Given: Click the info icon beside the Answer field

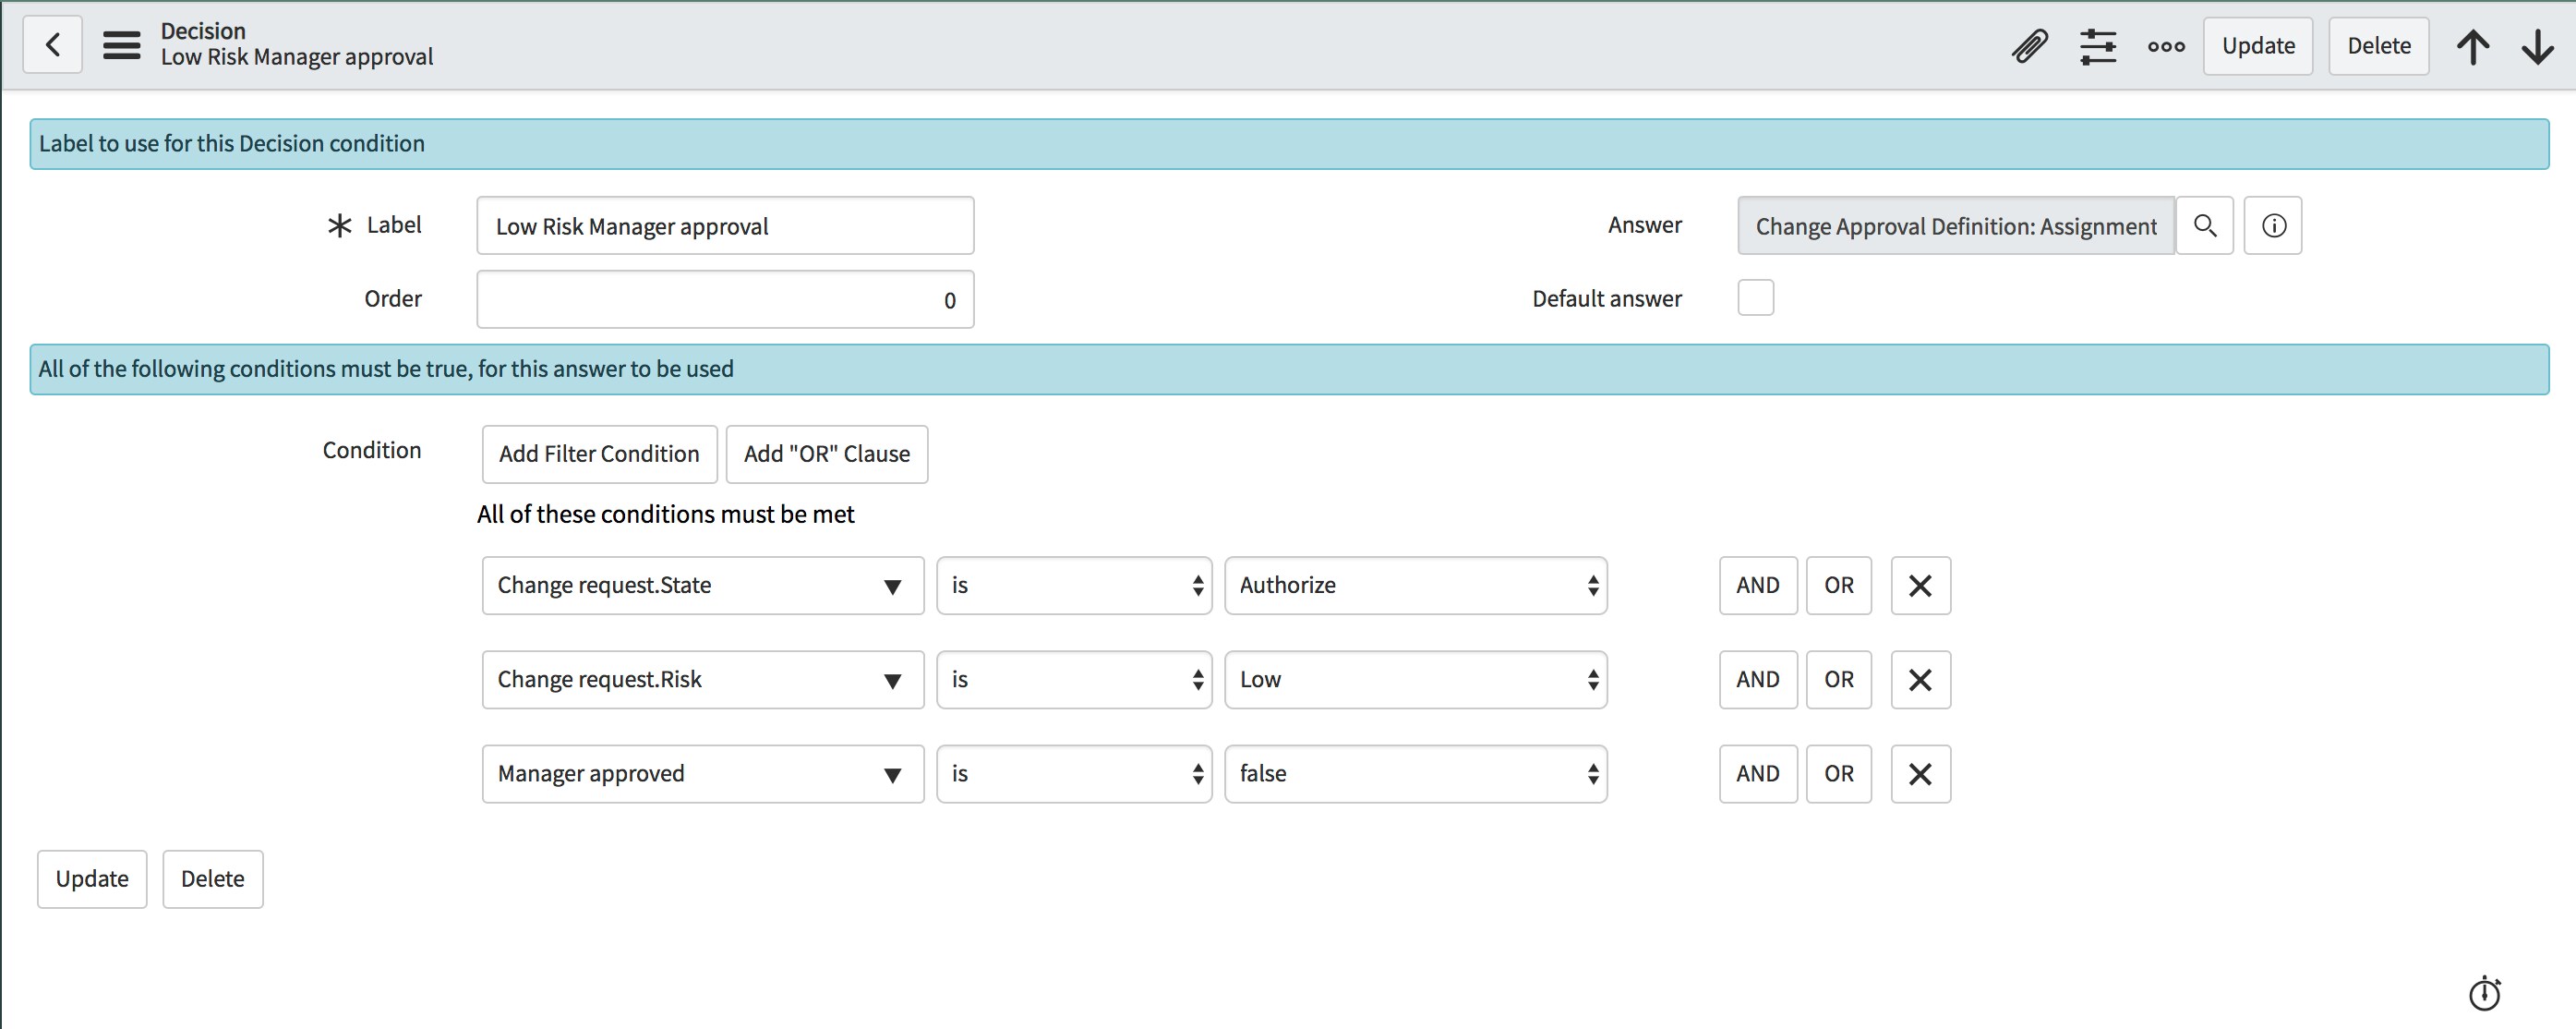Looking at the screenshot, I should (2273, 225).
